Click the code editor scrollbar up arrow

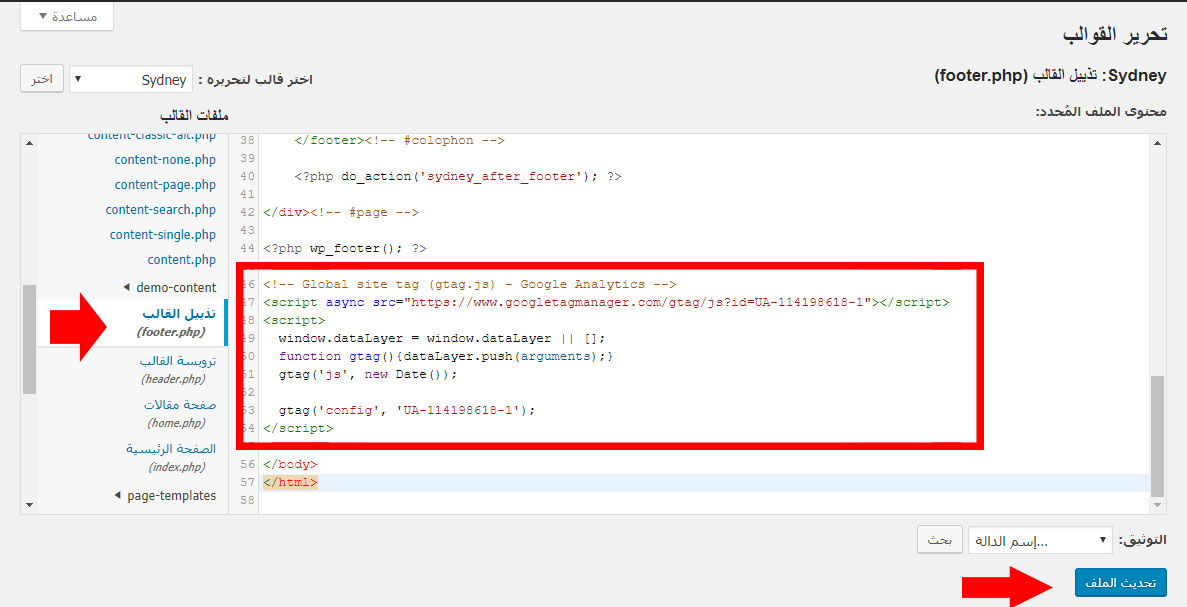[1157, 142]
